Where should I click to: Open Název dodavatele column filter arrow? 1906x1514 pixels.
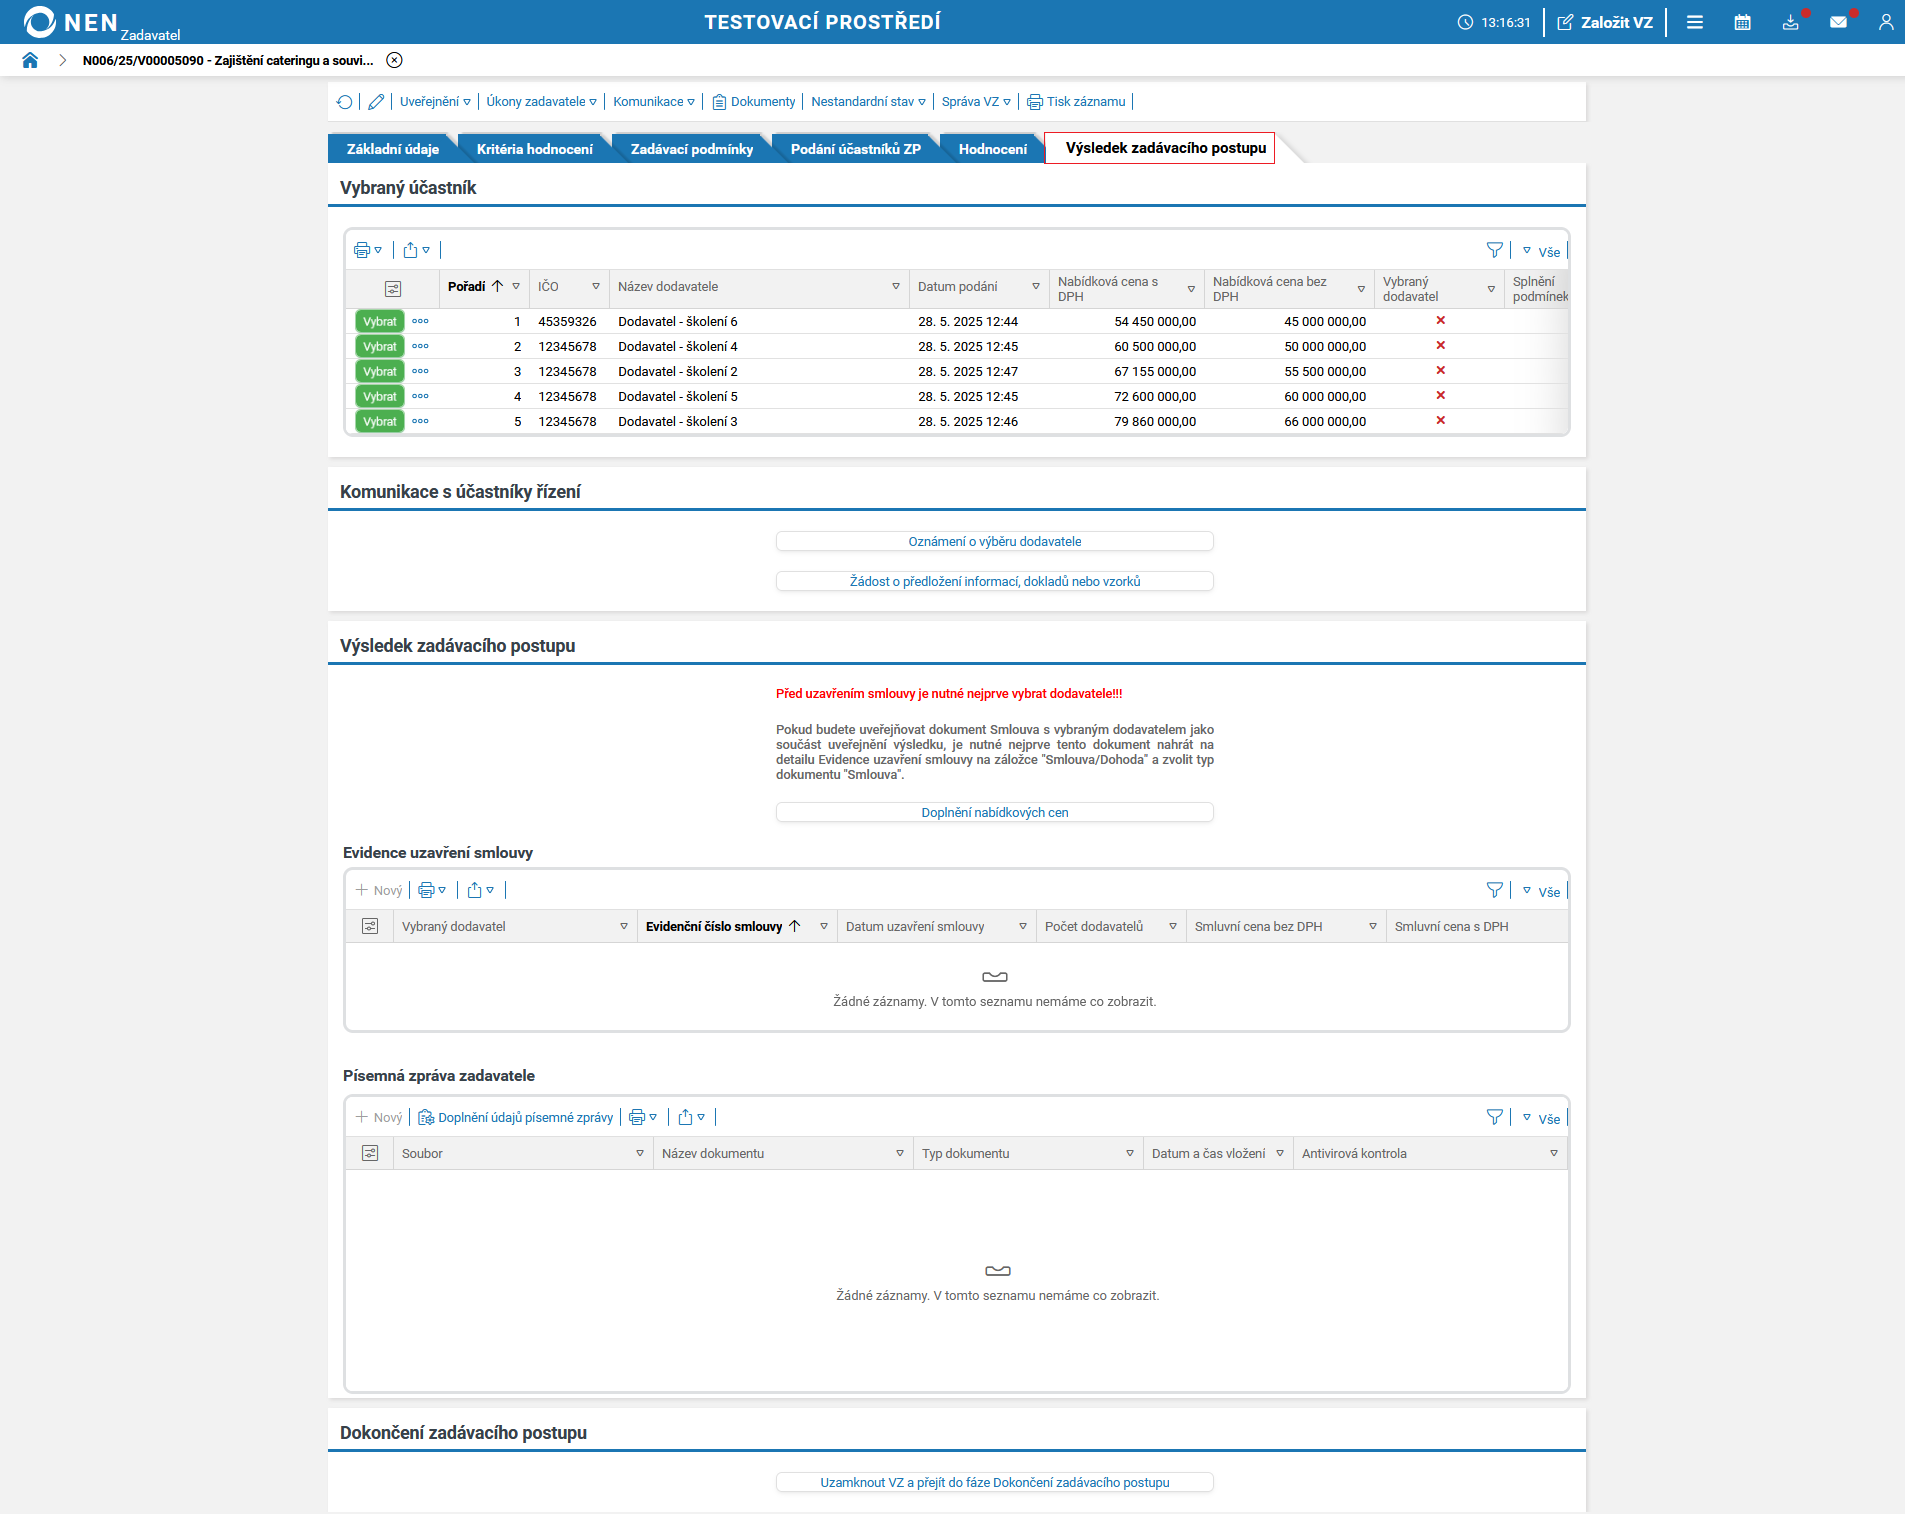click(896, 287)
